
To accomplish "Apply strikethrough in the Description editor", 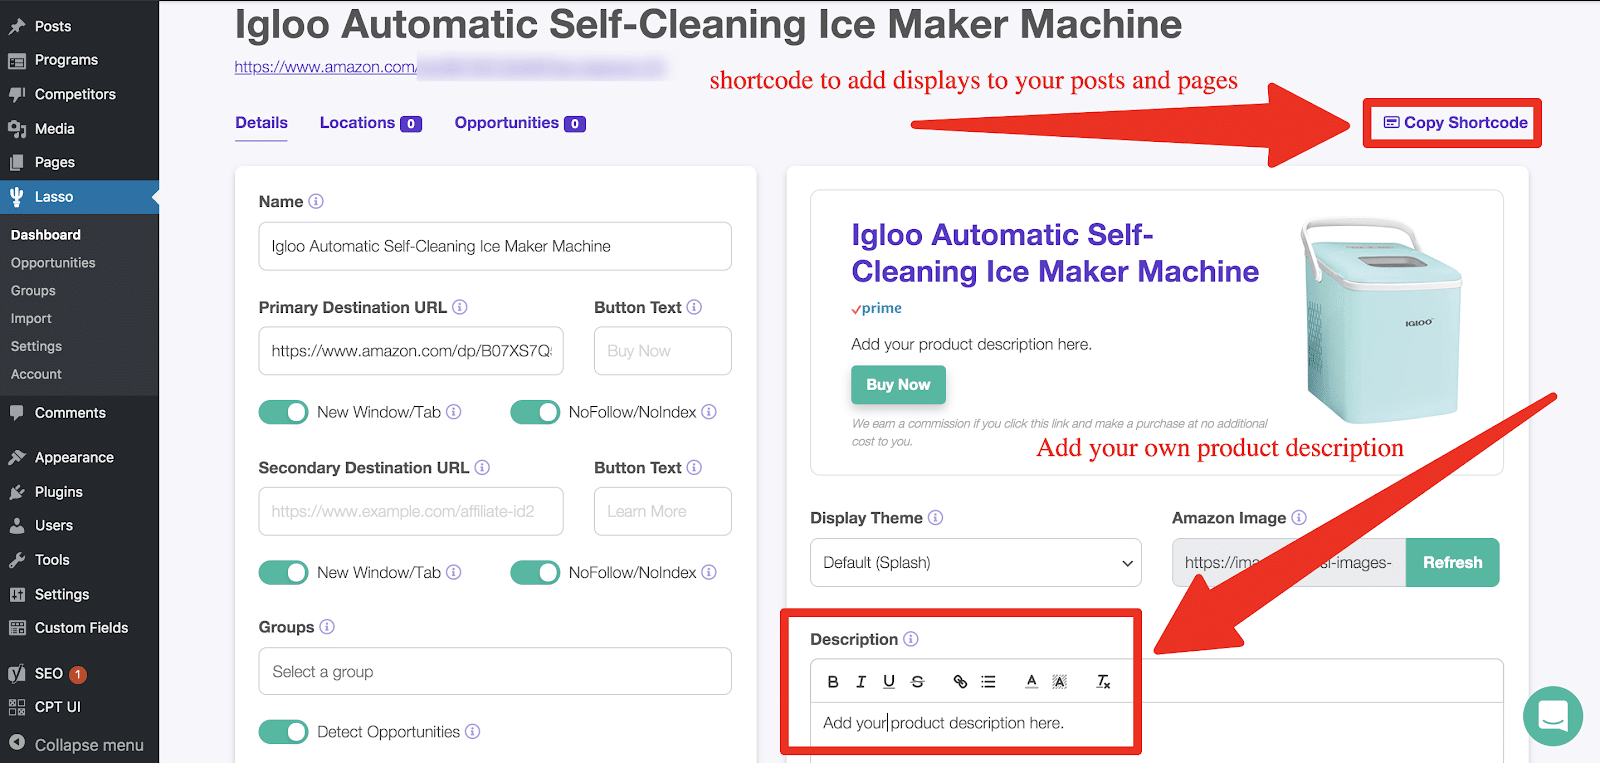I will pos(917,681).
